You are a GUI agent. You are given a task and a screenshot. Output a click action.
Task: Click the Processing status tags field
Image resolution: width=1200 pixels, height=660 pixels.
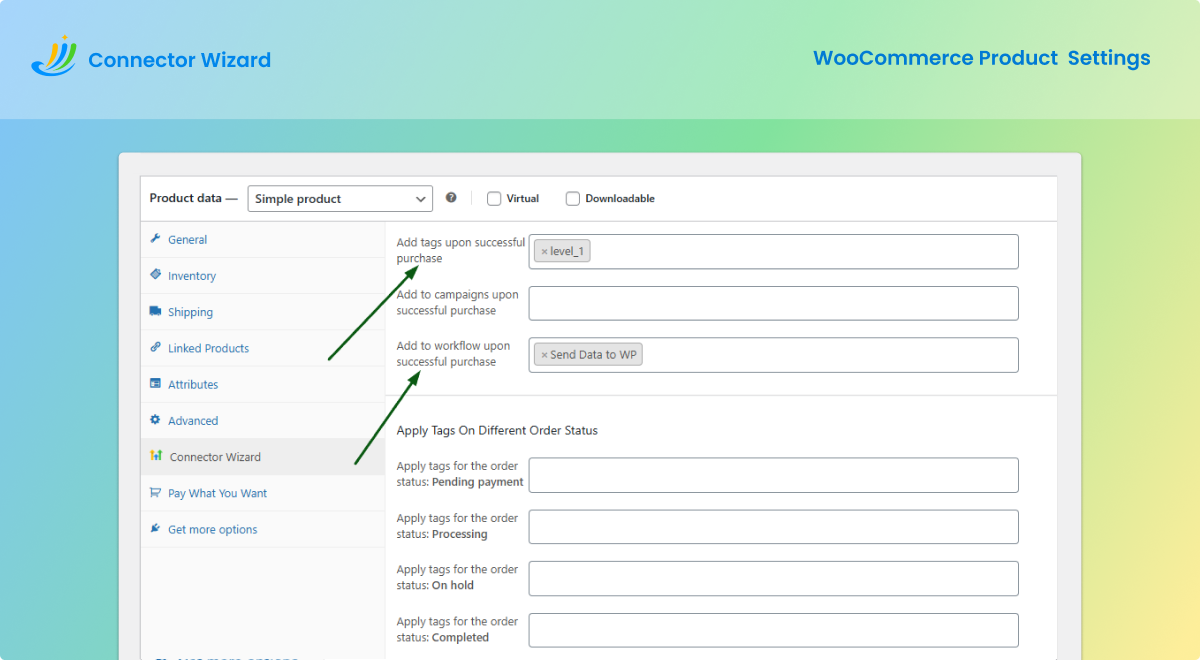pos(773,527)
